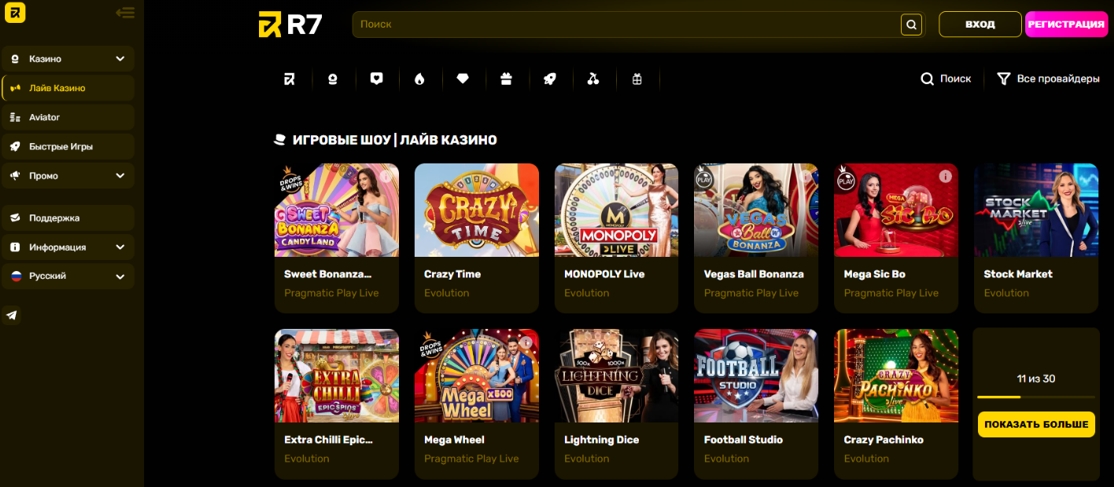Select the heart bubble favorites category icon
Screen dimensions: 1114x487
pyautogui.click(x=377, y=79)
